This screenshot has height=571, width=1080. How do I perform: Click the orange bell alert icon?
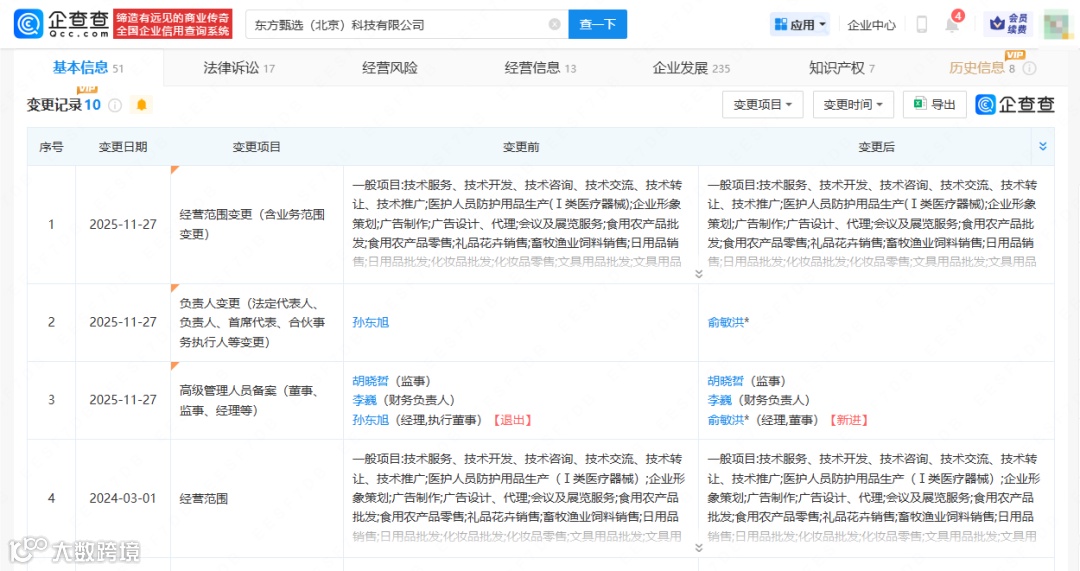[x=142, y=105]
